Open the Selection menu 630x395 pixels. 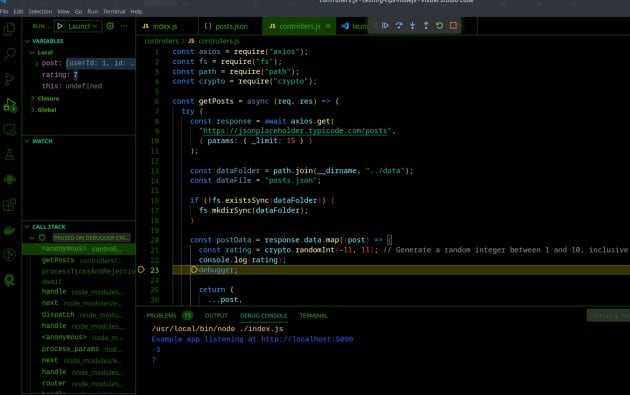pos(40,12)
